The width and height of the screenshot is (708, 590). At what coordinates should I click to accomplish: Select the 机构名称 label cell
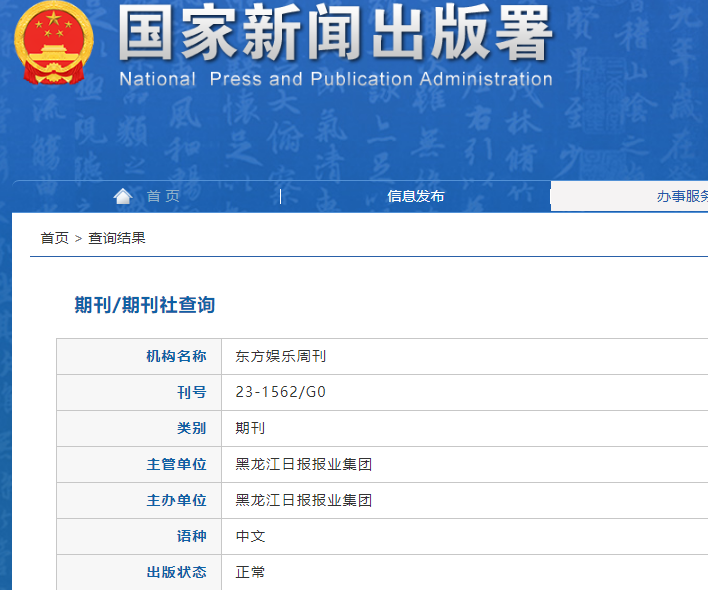[x=139, y=356]
